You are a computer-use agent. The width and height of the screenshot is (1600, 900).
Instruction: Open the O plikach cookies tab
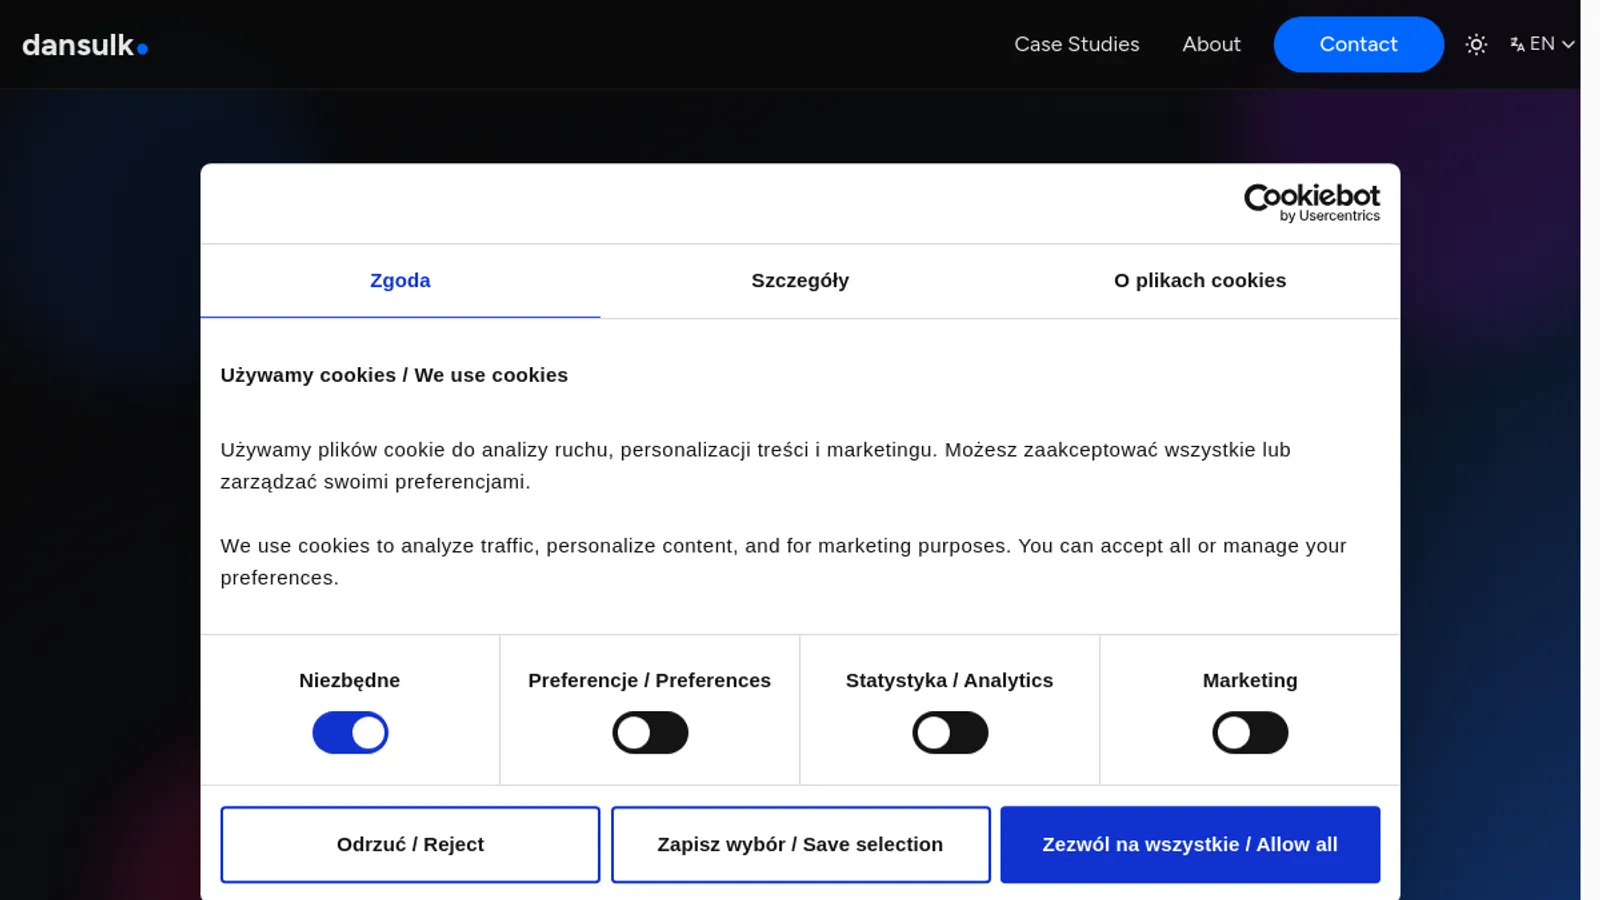click(1200, 281)
